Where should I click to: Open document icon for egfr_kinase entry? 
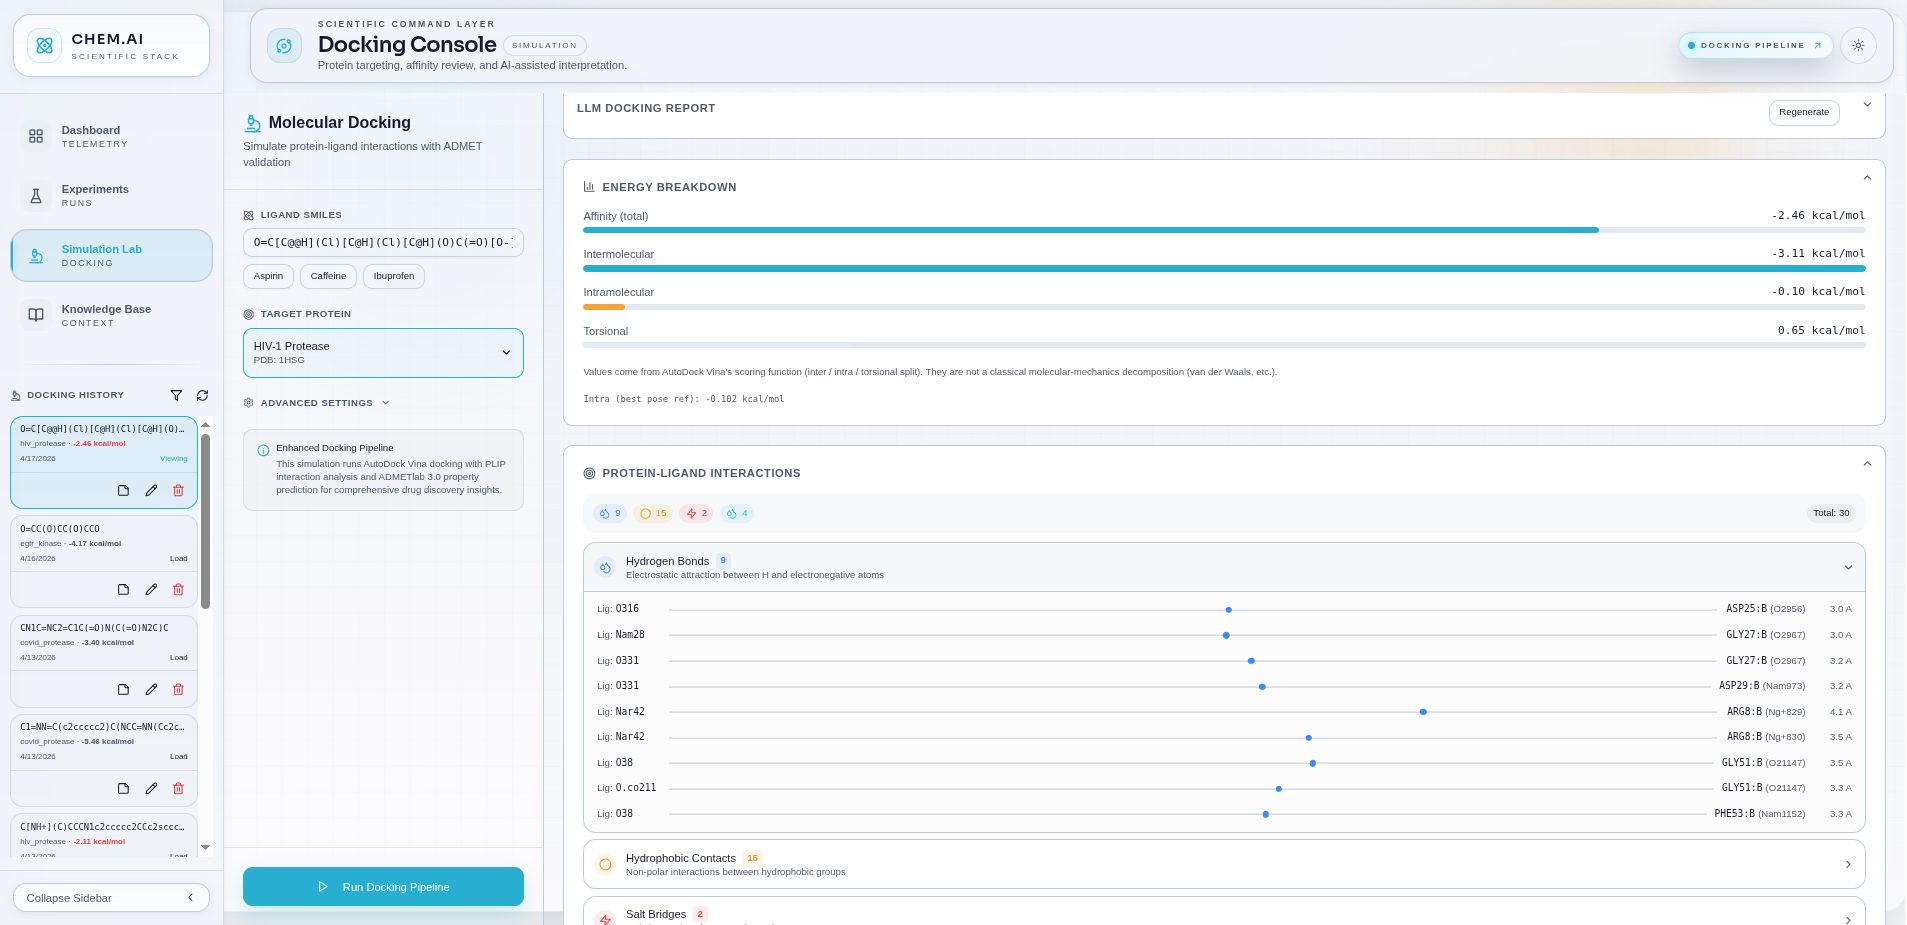pyautogui.click(x=123, y=589)
